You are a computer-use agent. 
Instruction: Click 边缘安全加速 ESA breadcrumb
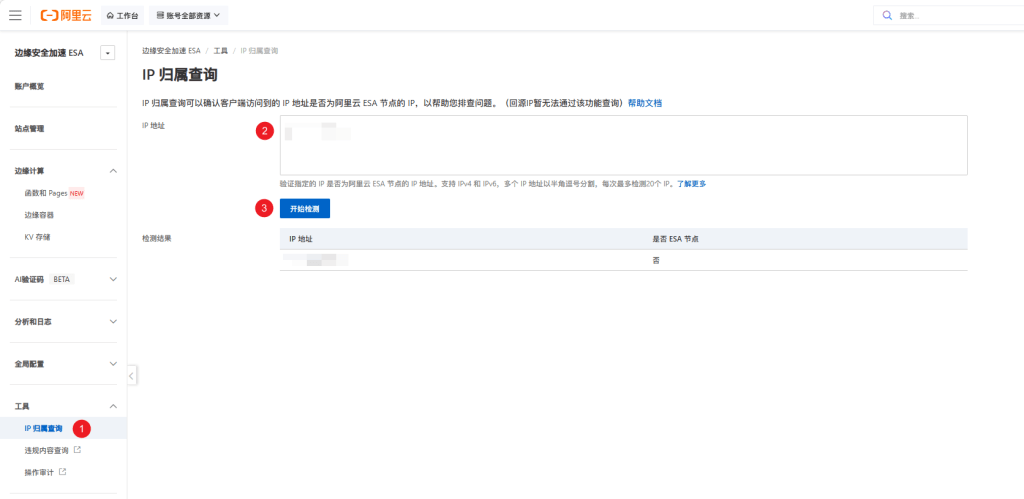[172, 50]
